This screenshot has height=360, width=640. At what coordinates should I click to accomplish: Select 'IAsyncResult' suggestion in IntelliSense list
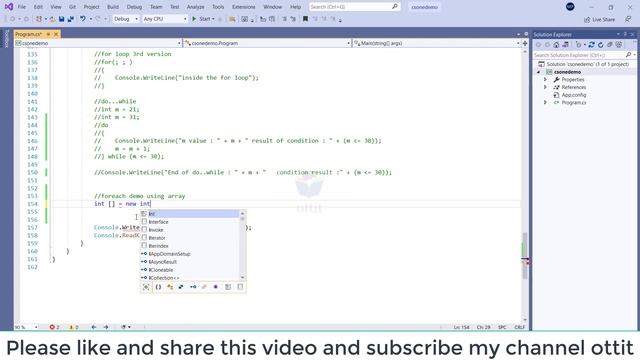(x=190, y=262)
